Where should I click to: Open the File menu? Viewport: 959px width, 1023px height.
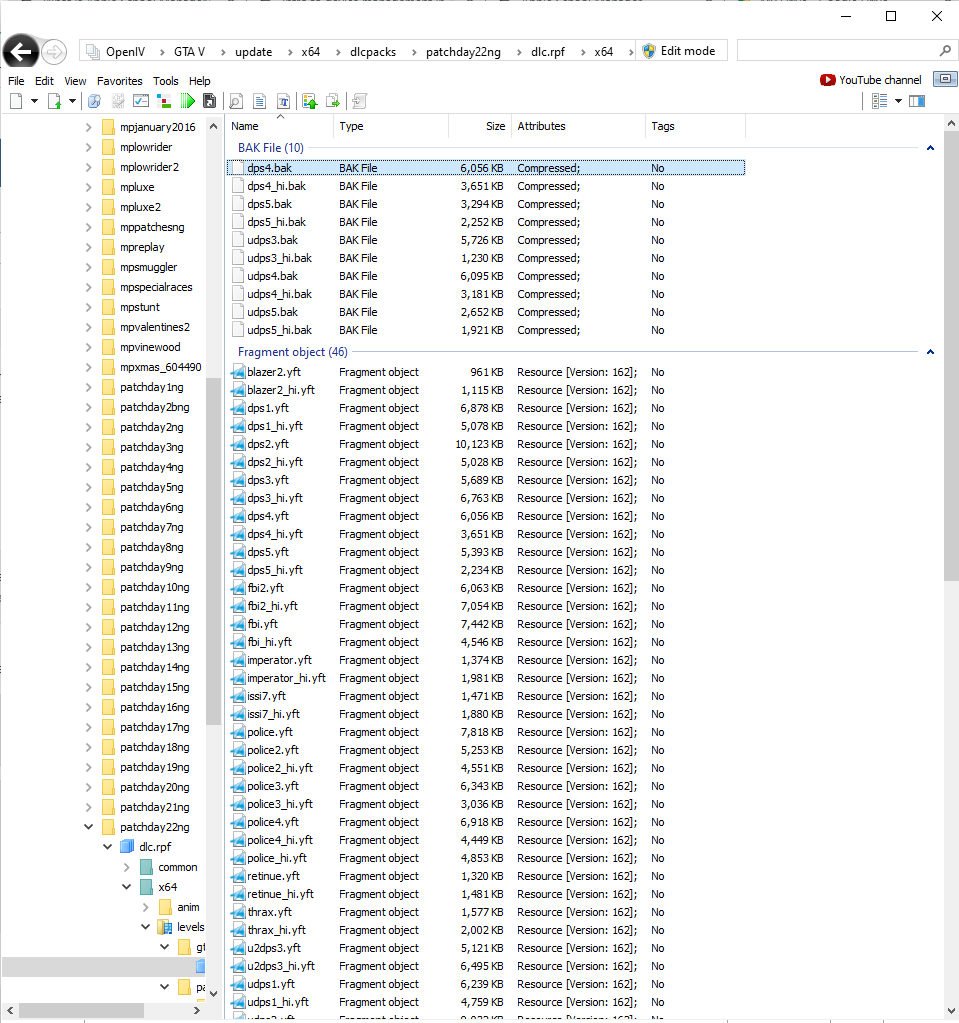click(16, 81)
